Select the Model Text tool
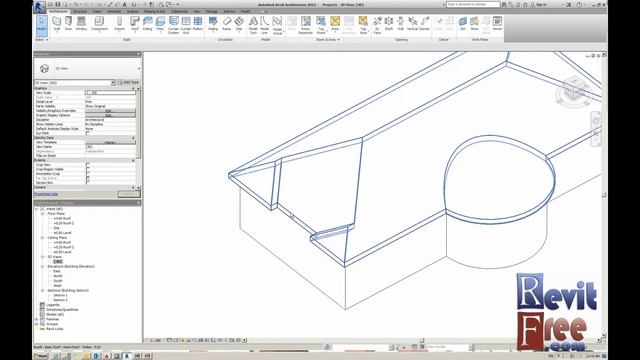This screenshot has width=640, height=360. pos(253,24)
